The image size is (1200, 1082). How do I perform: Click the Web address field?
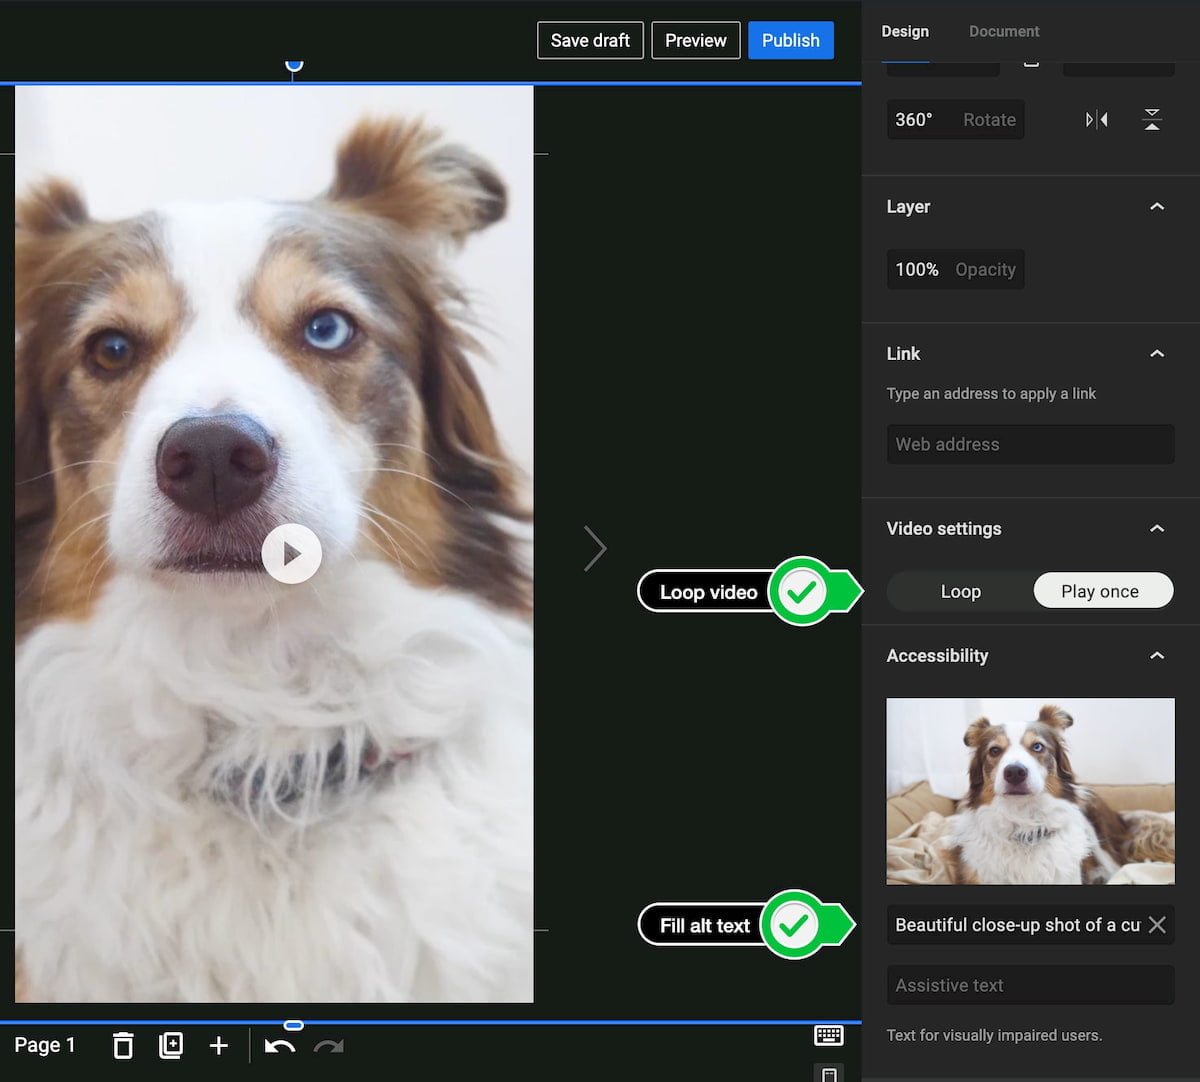[x=1030, y=444]
